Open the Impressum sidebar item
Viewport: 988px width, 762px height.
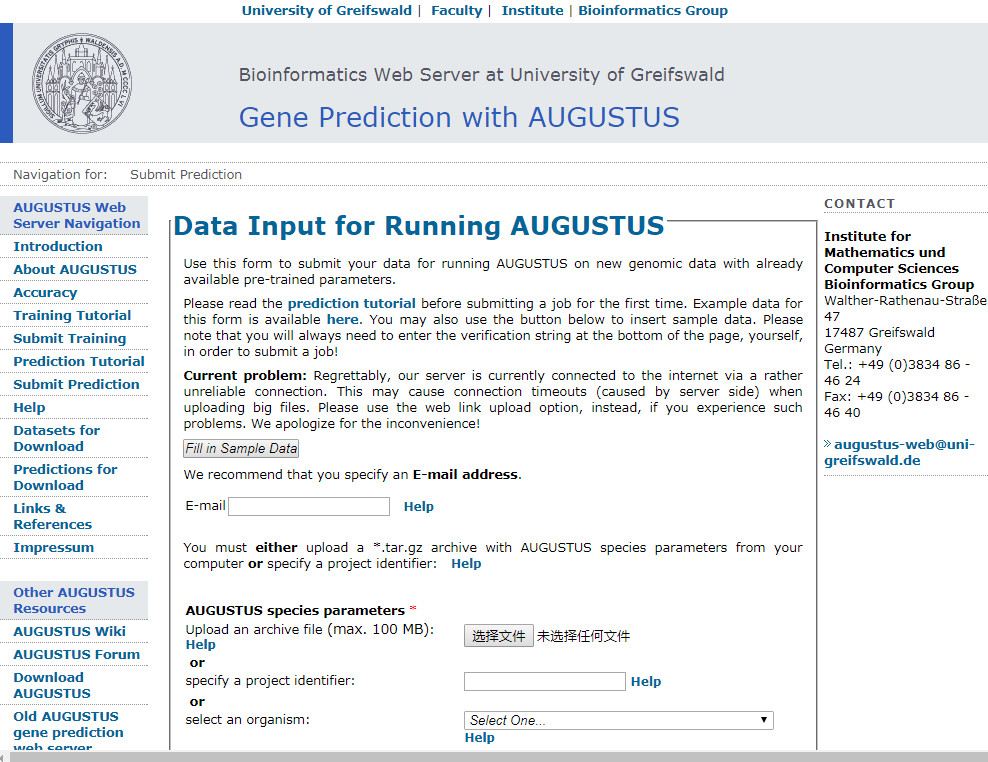pos(54,548)
